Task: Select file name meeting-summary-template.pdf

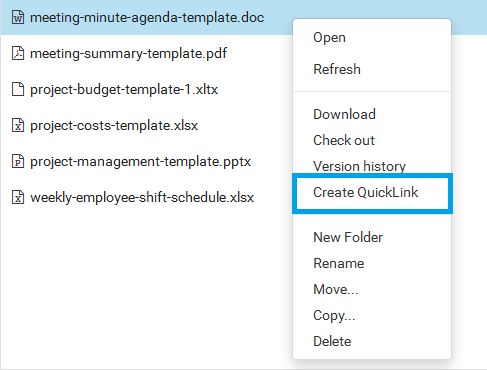Action: (128, 53)
